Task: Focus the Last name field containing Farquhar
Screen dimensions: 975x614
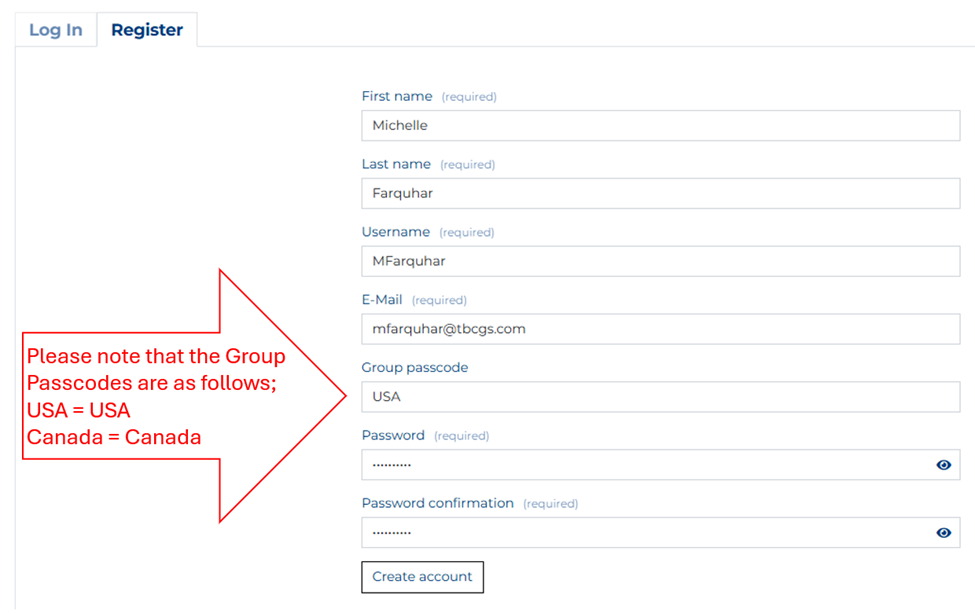Action: (660, 193)
